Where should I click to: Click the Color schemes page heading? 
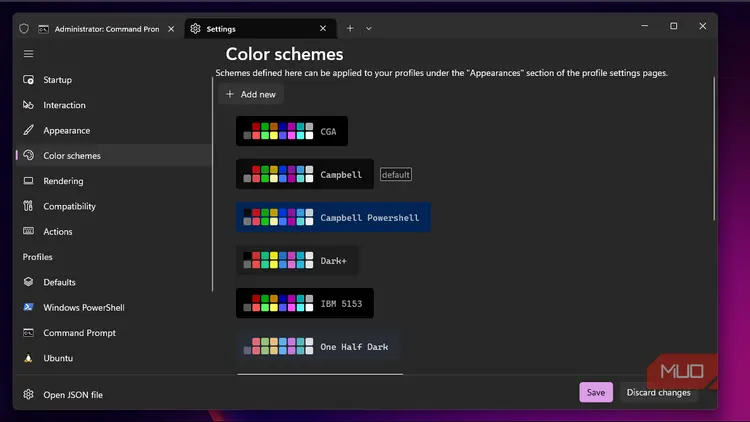pyautogui.click(x=284, y=54)
